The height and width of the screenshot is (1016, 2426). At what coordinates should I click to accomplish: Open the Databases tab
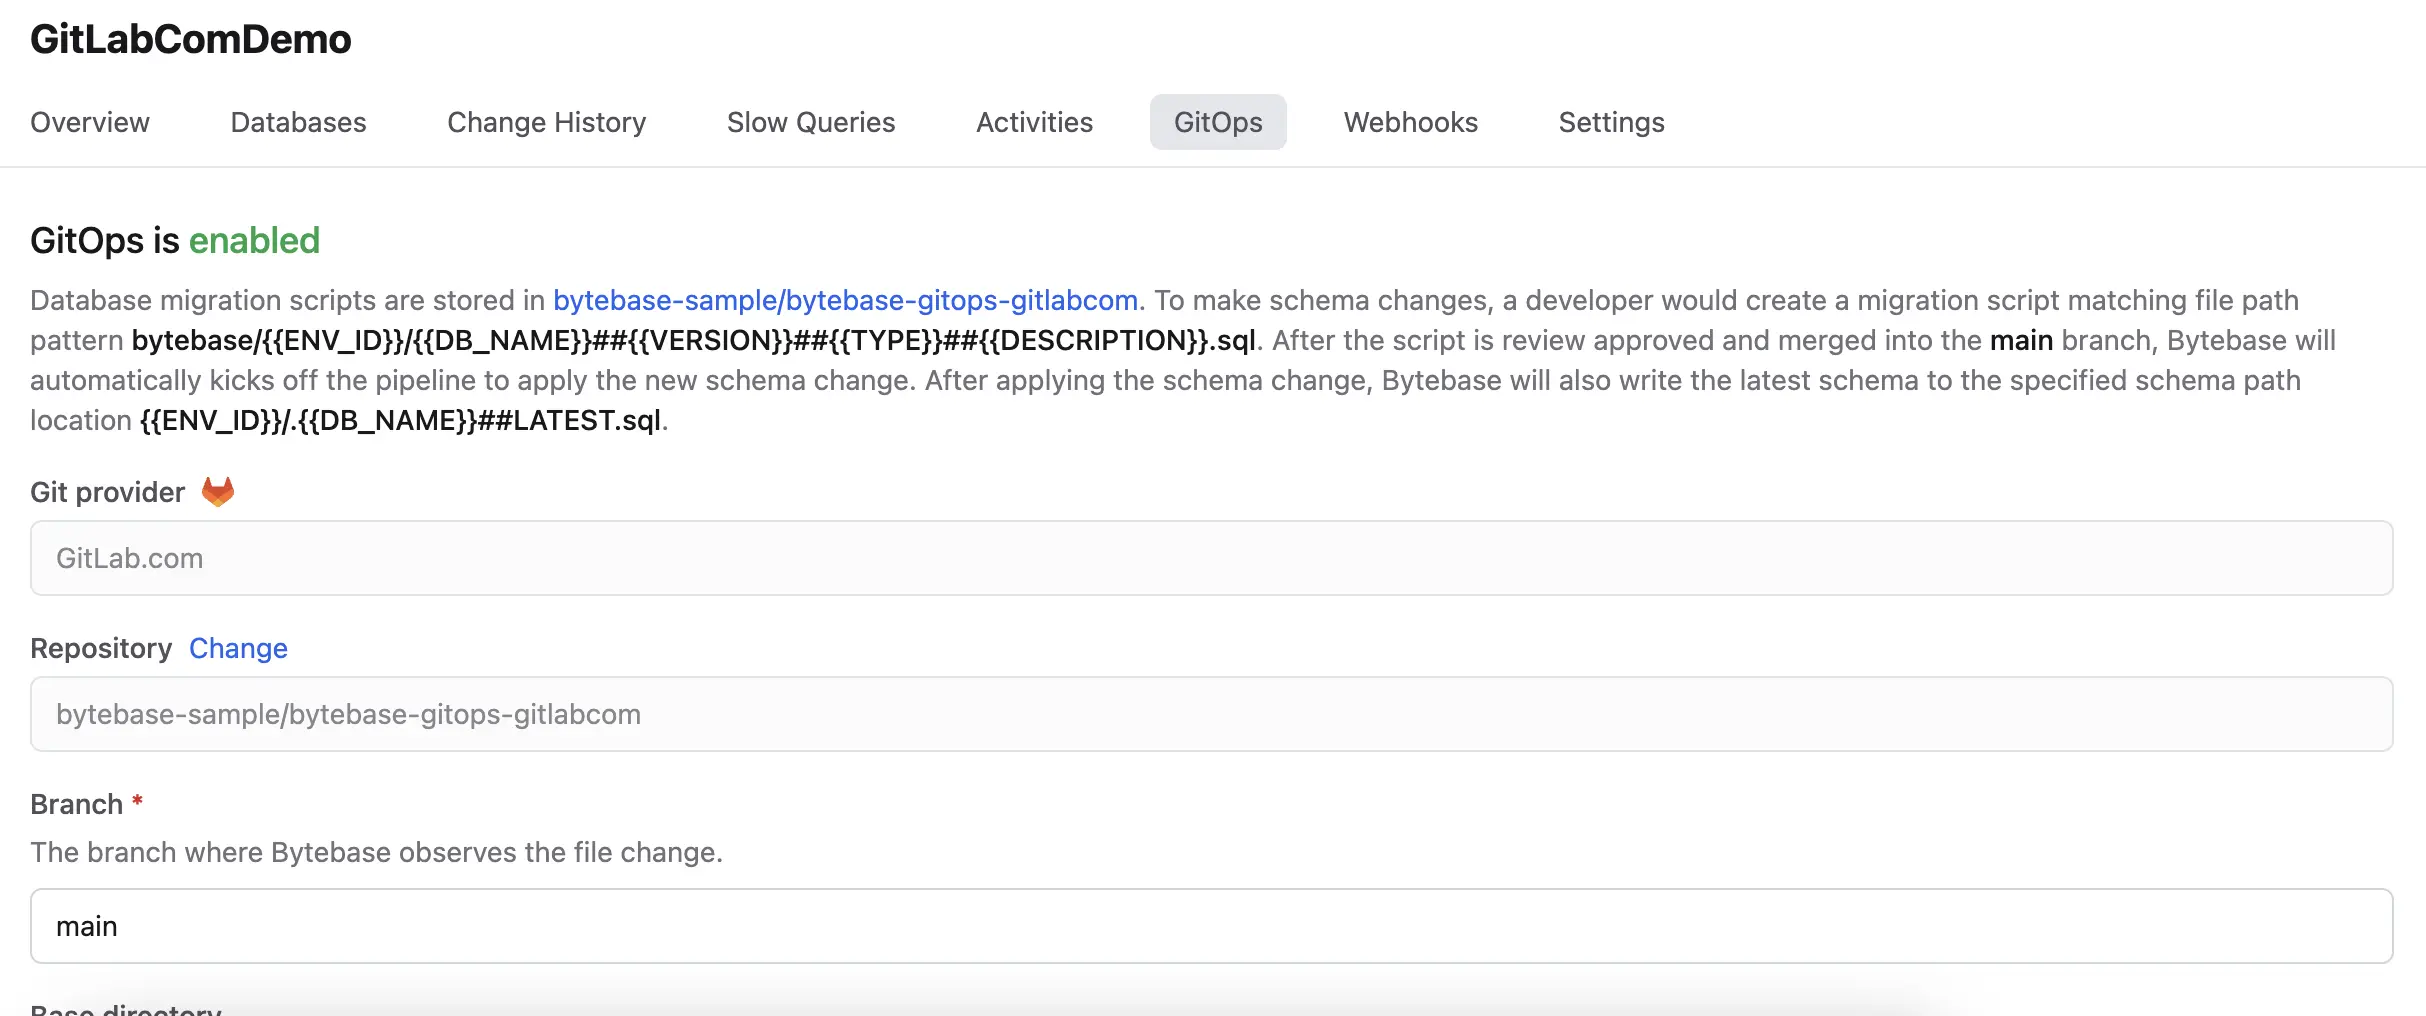click(297, 122)
